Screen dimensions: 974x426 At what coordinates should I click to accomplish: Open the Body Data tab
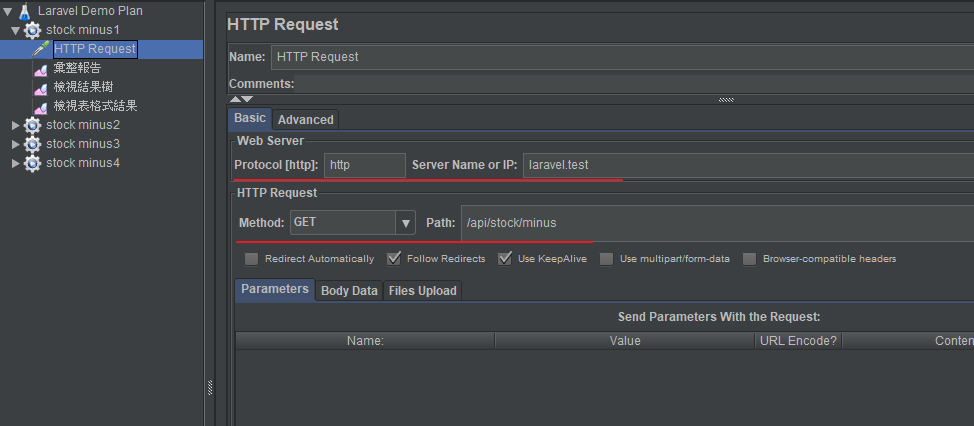tap(349, 291)
